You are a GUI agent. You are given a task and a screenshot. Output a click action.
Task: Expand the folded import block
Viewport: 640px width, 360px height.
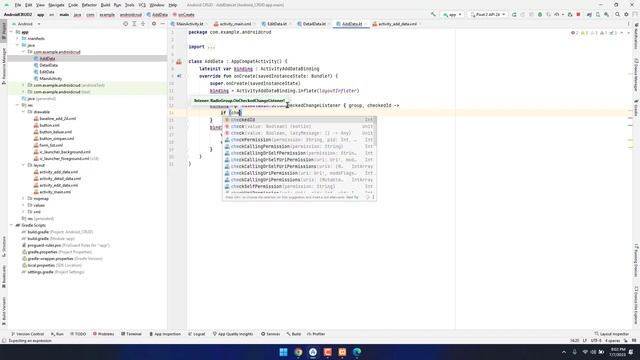click(211, 47)
